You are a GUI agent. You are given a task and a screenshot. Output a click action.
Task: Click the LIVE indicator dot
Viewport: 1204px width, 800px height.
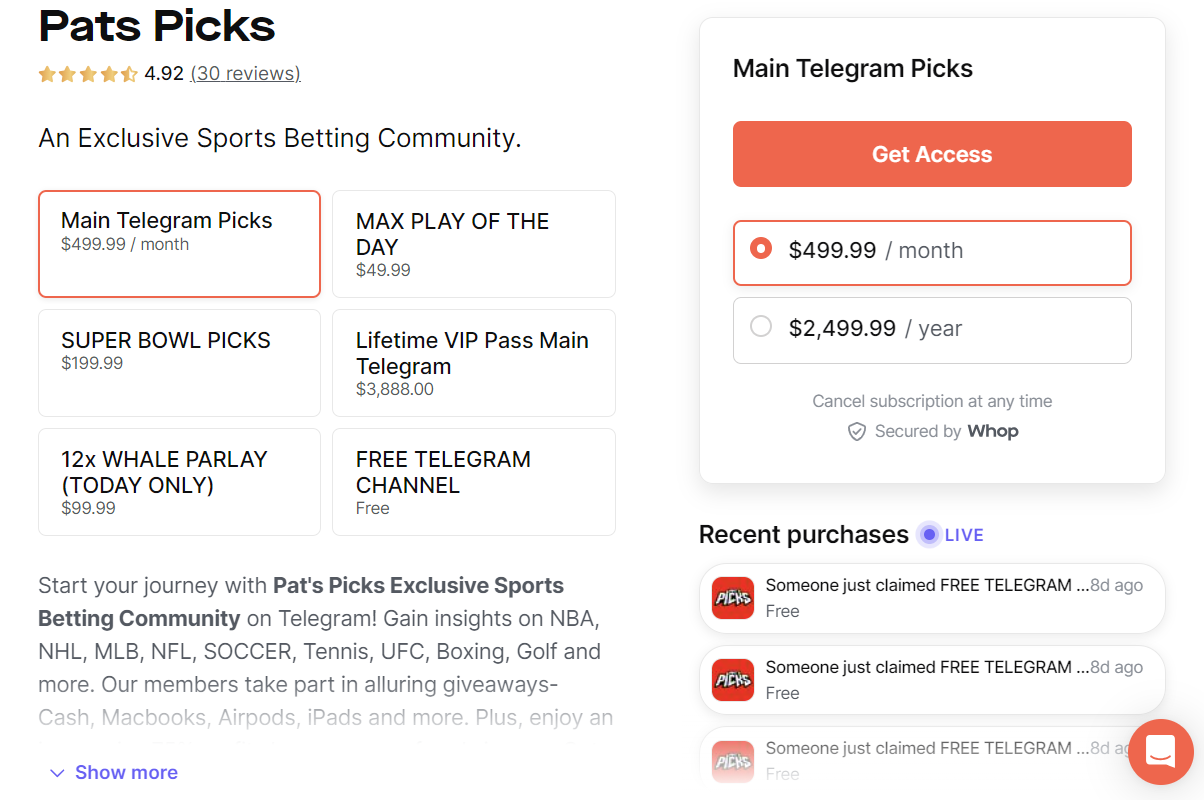[929, 534]
